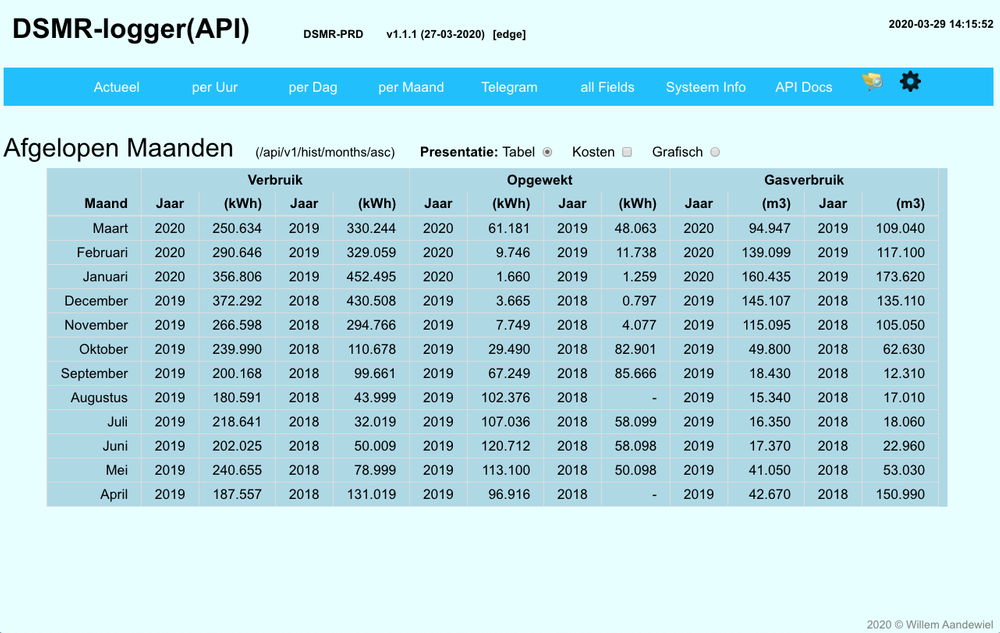Image resolution: width=1000 pixels, height=633 pixels.
Task: Open the Systeem Info tab
Action: [x=705, y=87]
